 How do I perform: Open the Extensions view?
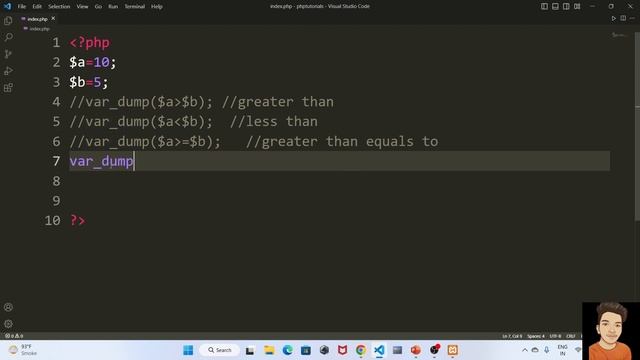8,88
